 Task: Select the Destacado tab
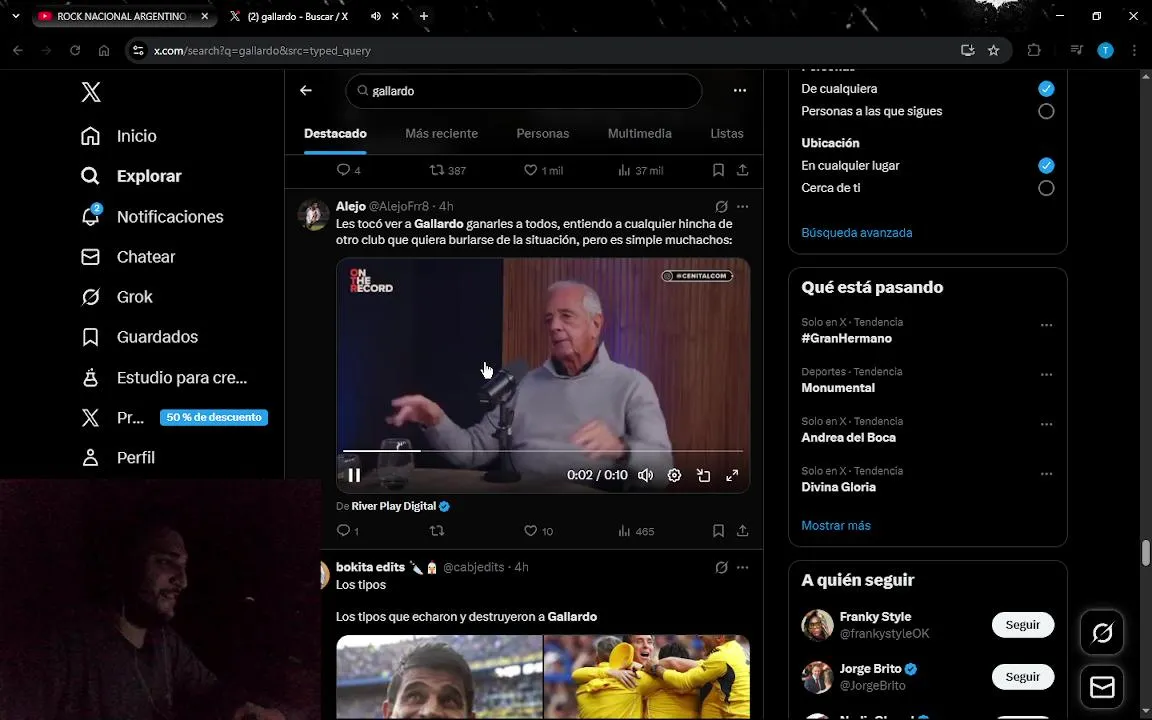tap(335, 134)
